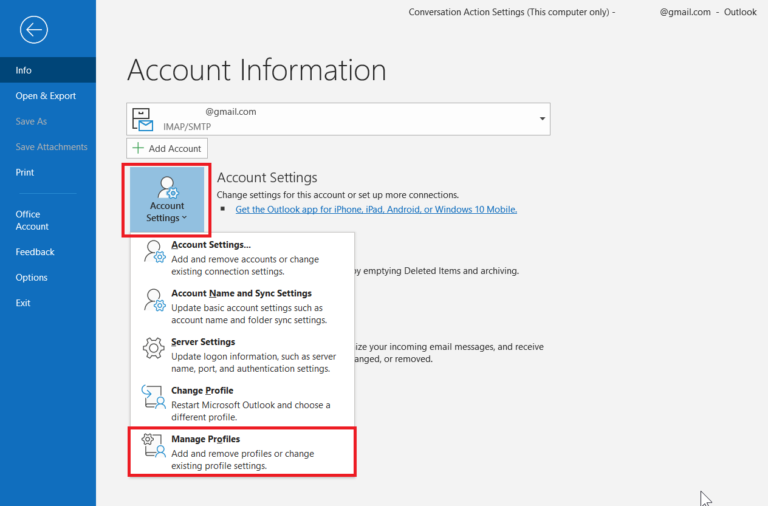Click the Manage Profiles gear-person icon
The width and height of the screenshot is (768, 506).
pos(153,445)
